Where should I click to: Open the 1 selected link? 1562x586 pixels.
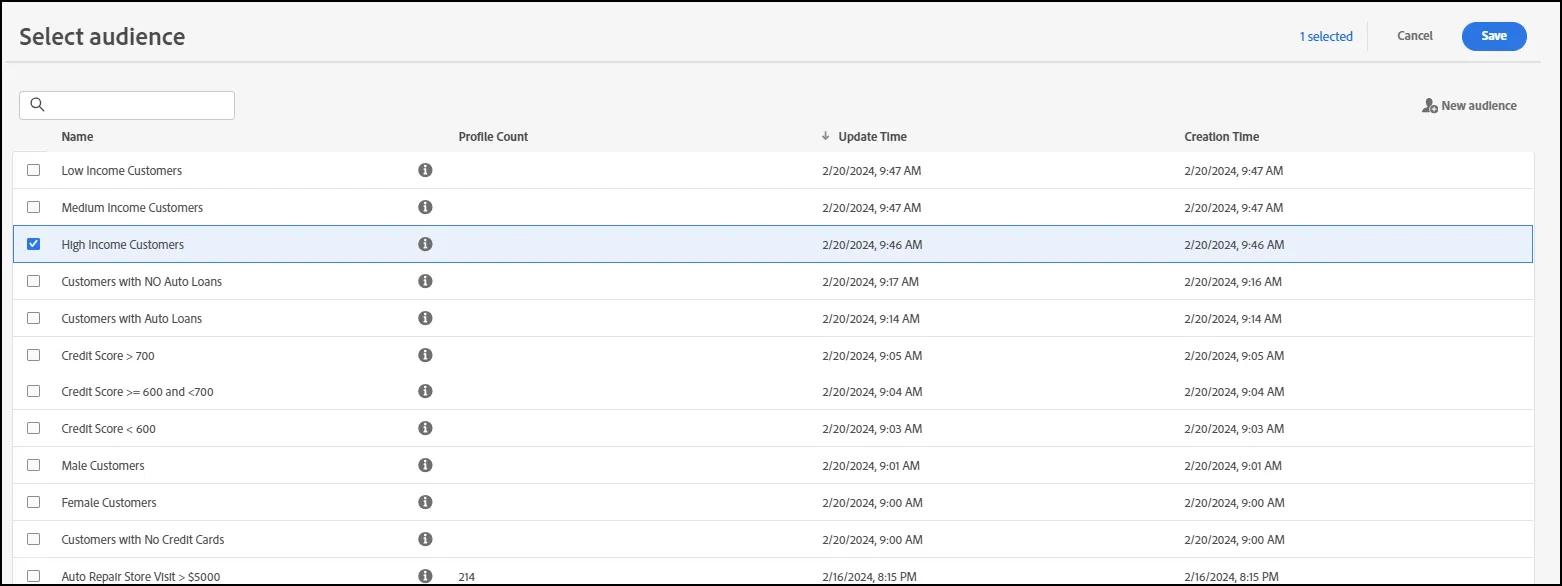click(1326, 37)
